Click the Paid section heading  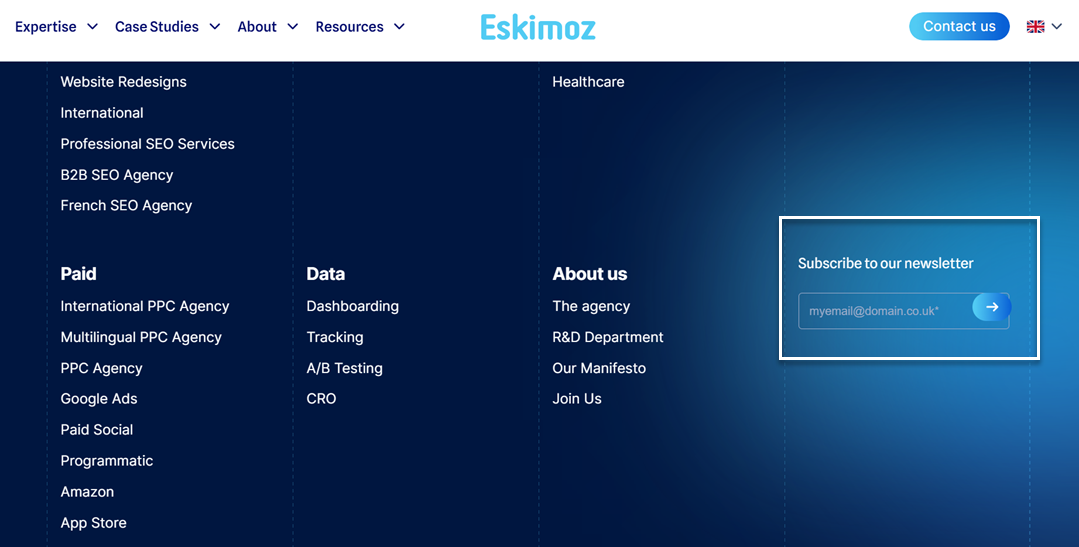(x=78, y=274)
